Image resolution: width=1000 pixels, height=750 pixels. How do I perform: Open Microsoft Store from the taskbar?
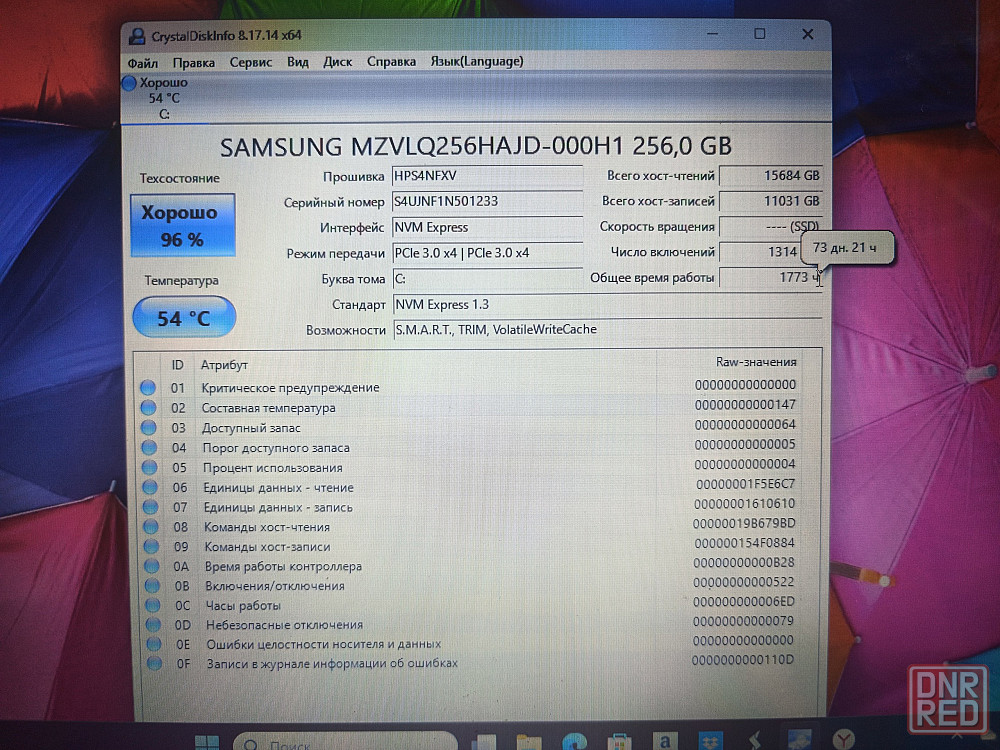(619, 741)
